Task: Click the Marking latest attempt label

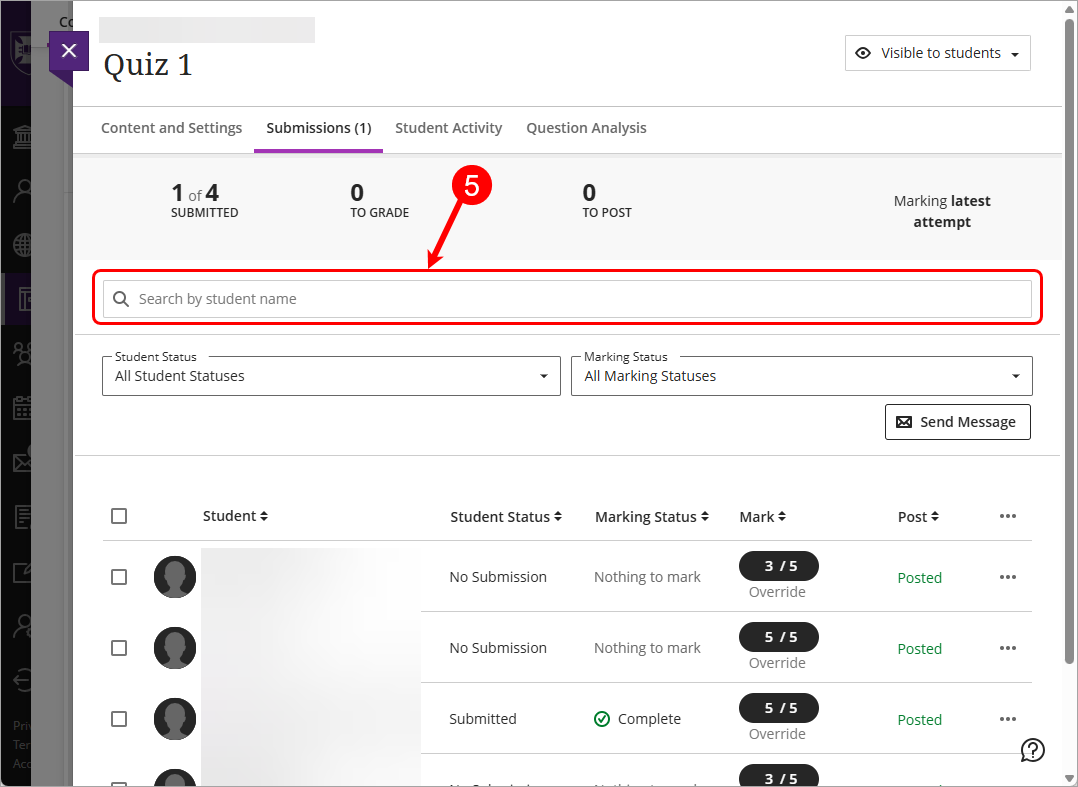Action: click(x=942, y=211)
